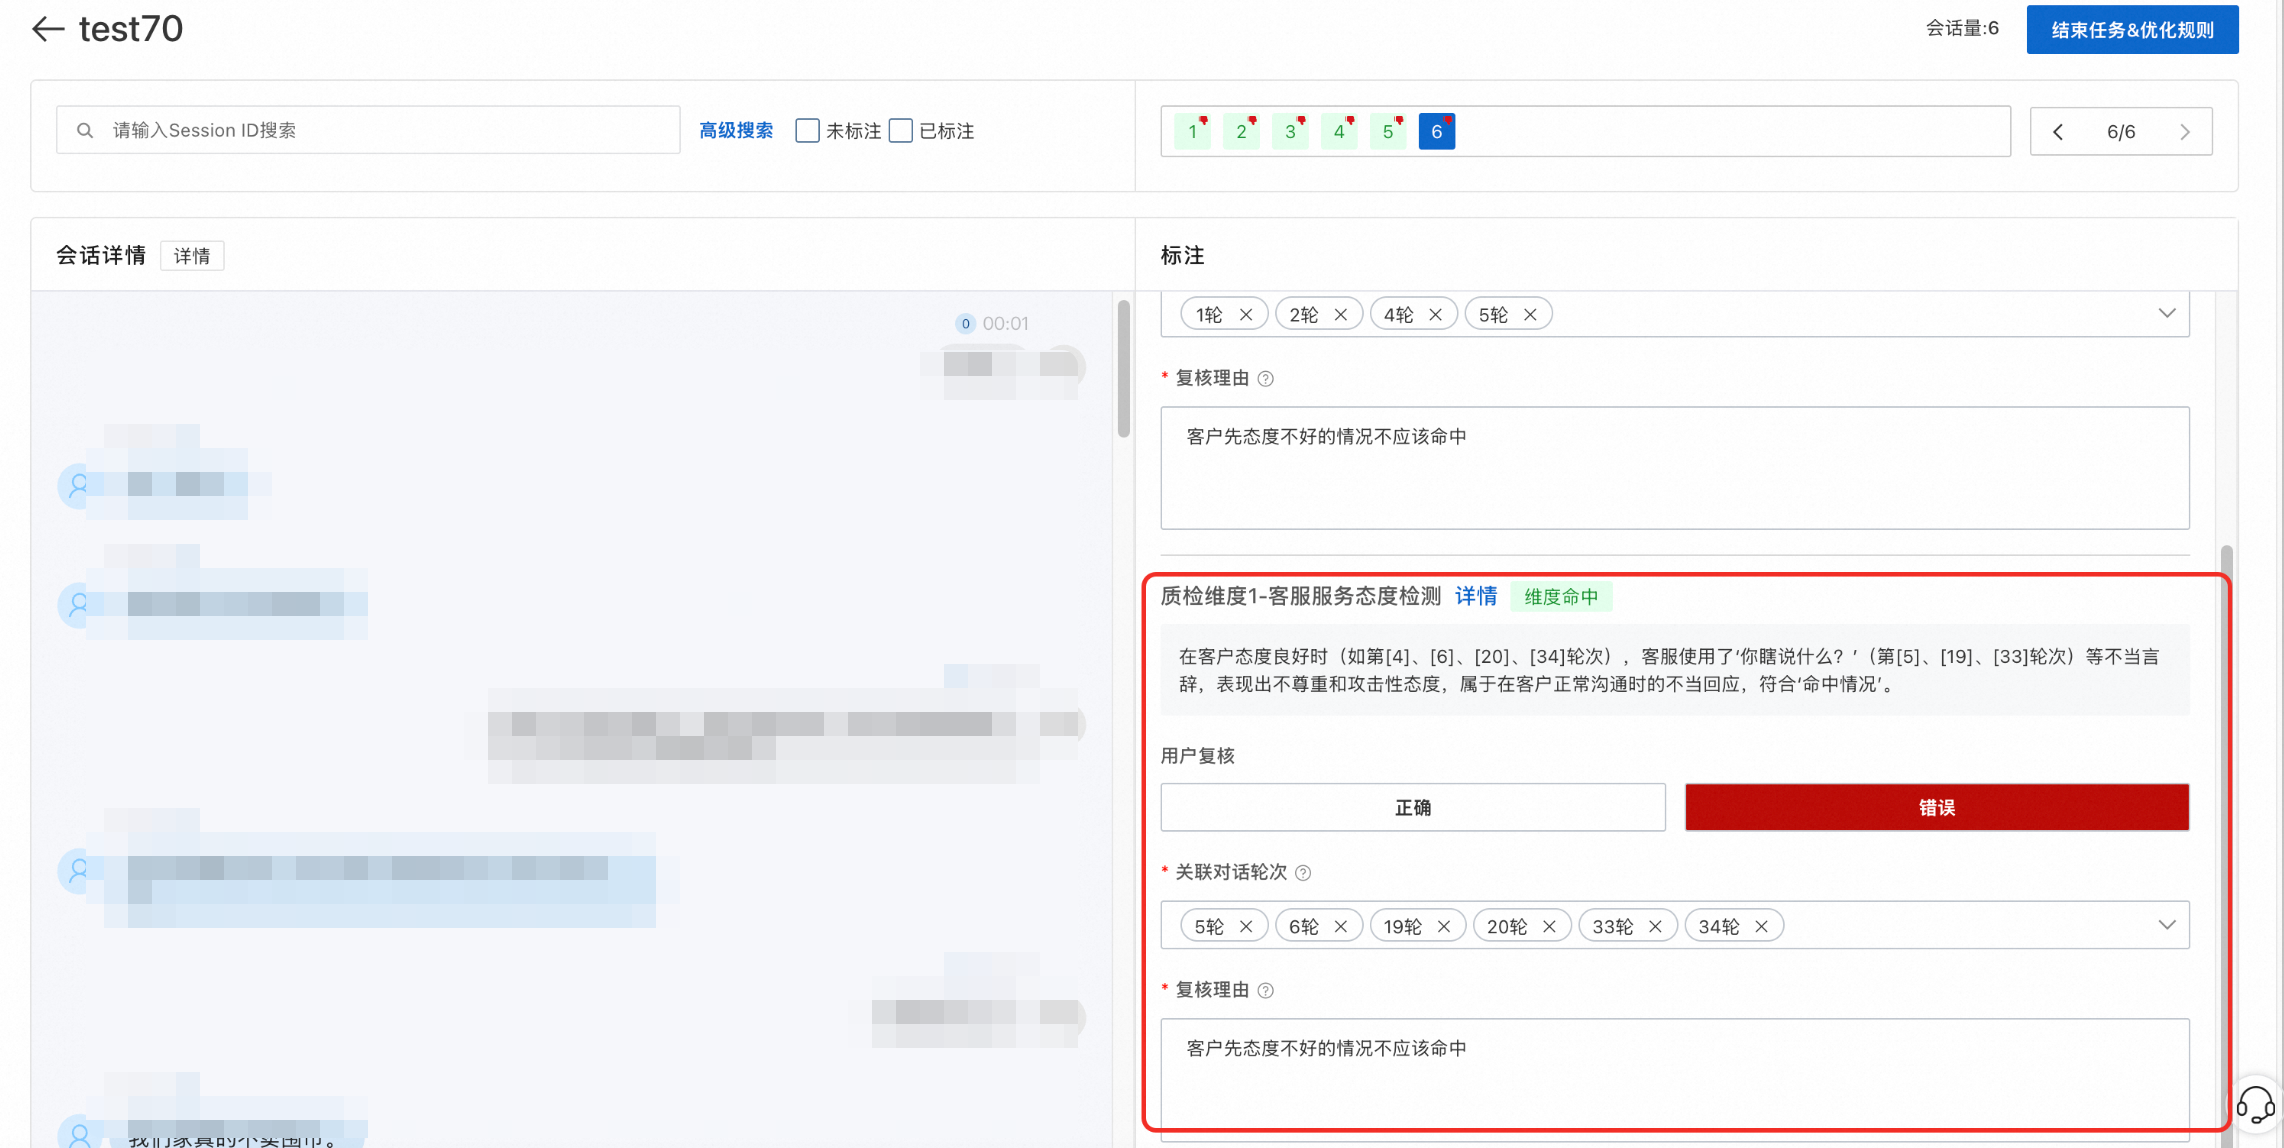Click help icon next to 关联对话轮次
This screenshot has width=2284, height=1148.
1303,873
